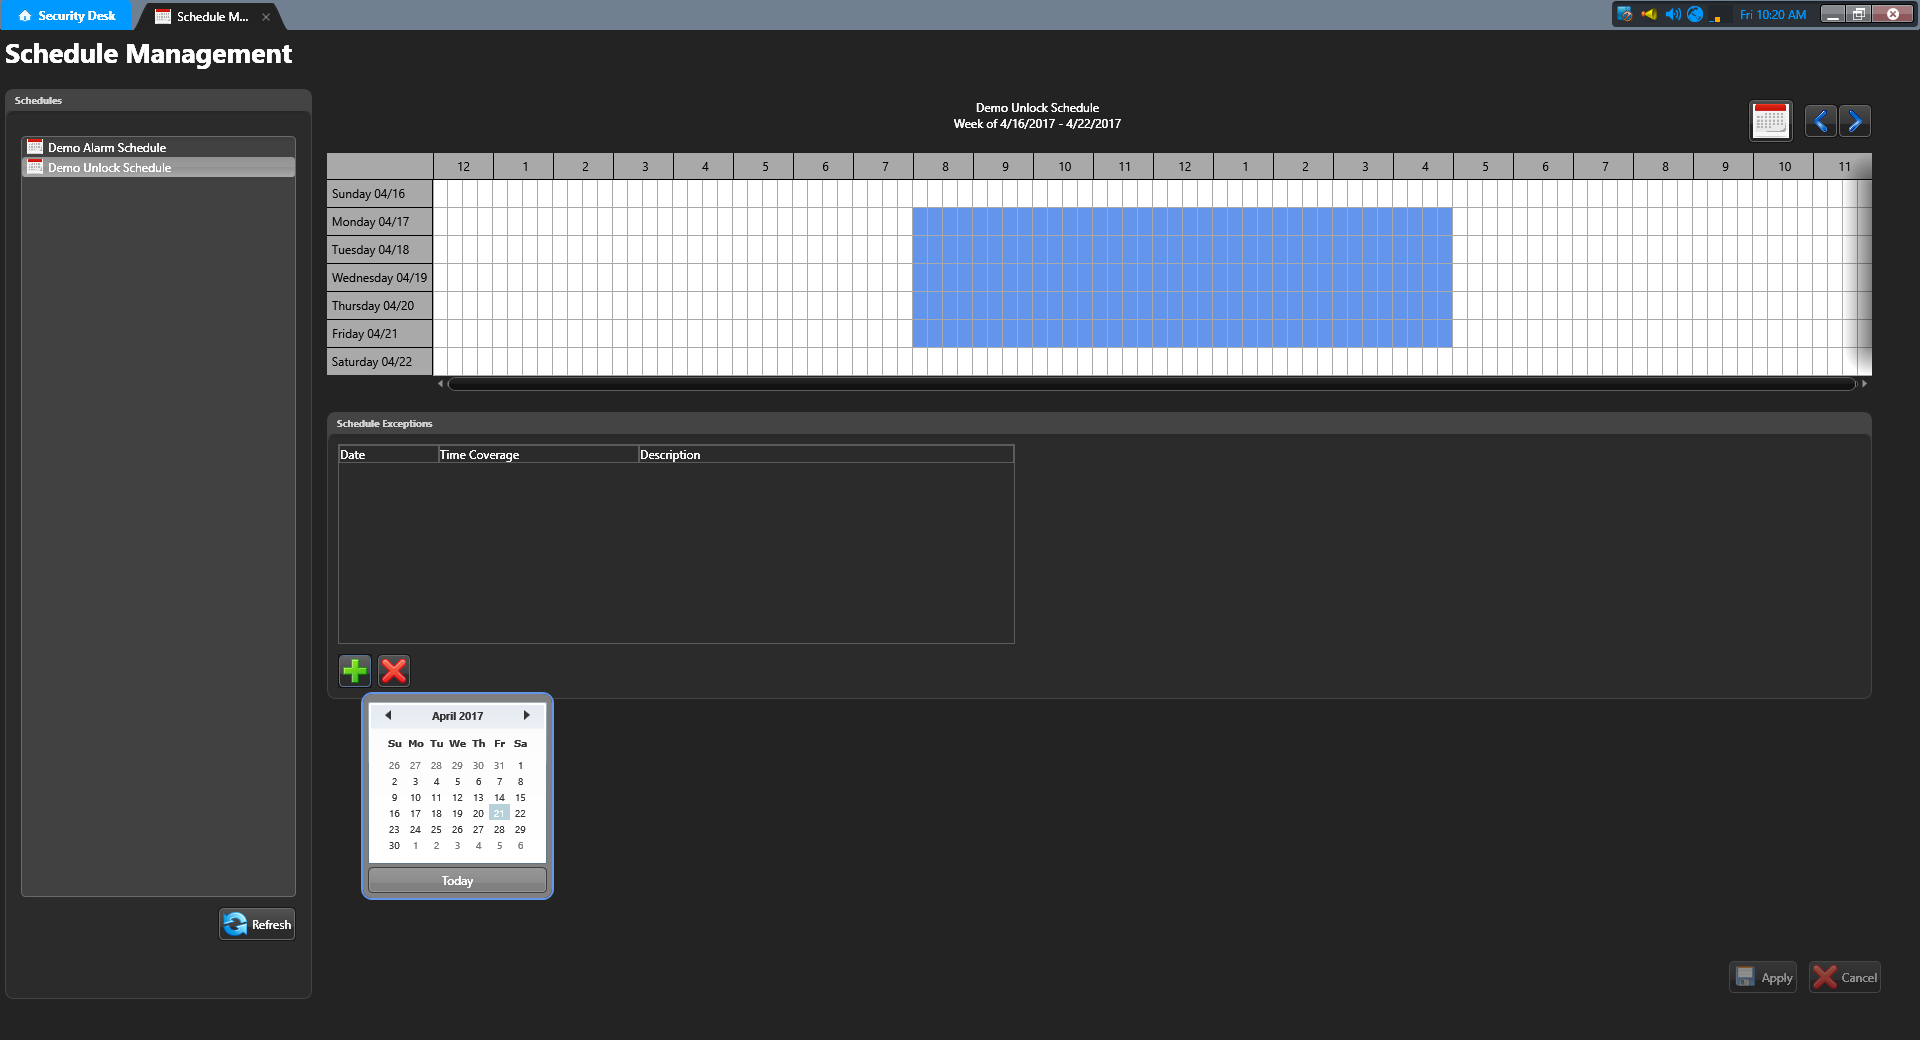The height and width of the screenshot is (1040, 1920).
Task: Jump to Today in the calendar popup
Action: point(457,880)
